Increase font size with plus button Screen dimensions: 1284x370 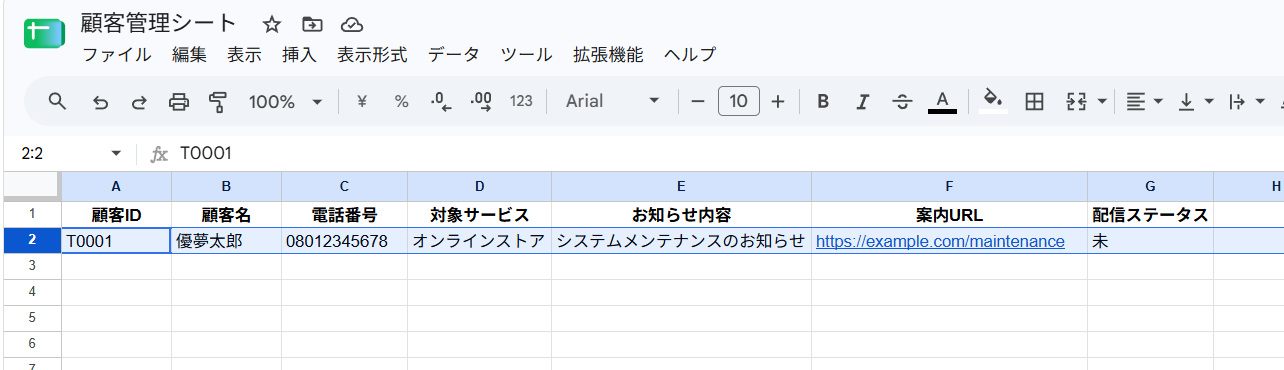(778, 101)
